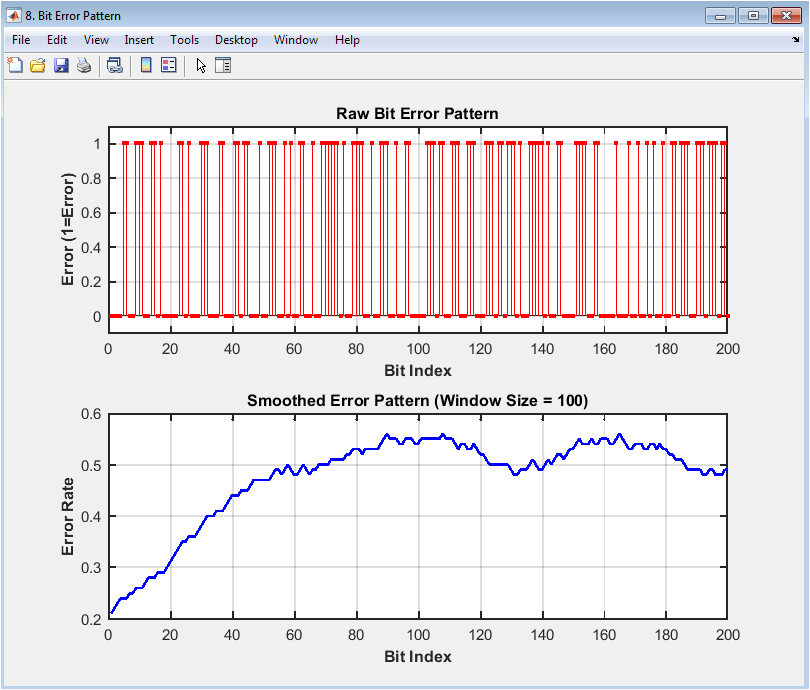This screenshot has height=690, width=810.
Task: Print the figure using the printer icon
Action: click(x=84, y=66)
